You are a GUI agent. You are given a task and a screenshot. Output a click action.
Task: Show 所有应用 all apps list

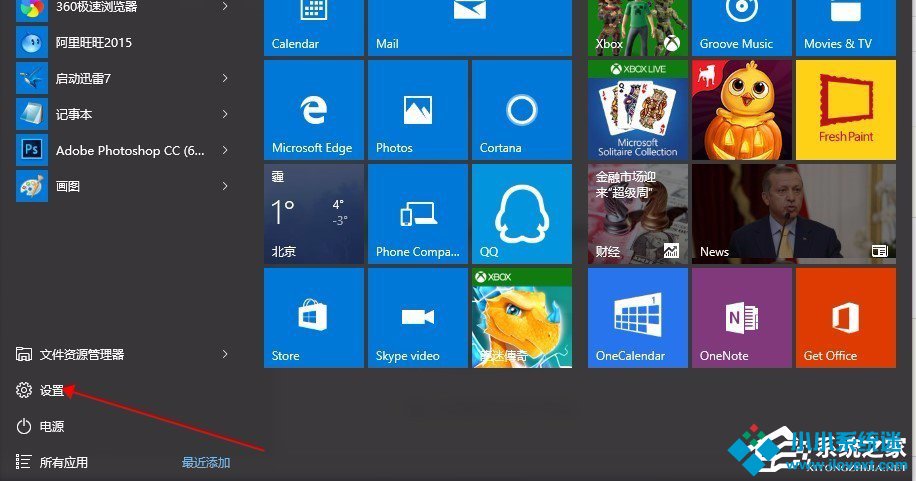pos(53,462)
